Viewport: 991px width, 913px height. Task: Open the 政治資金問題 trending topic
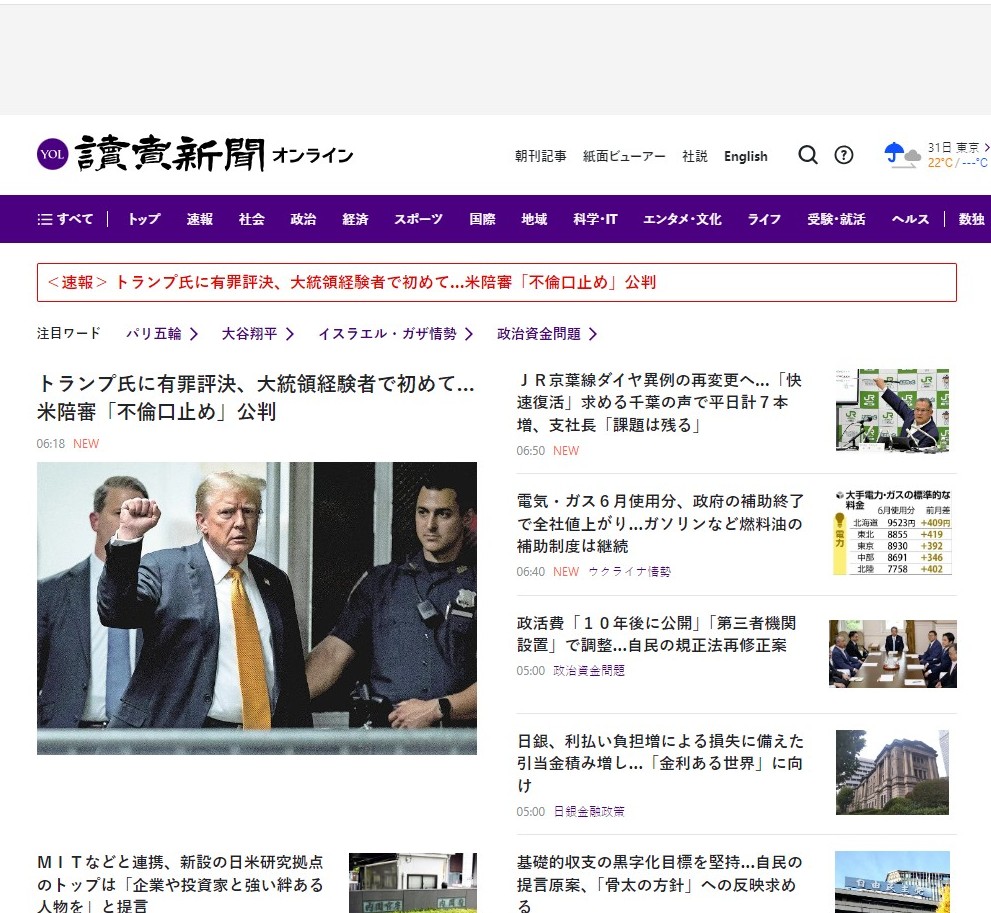point(547,334)
